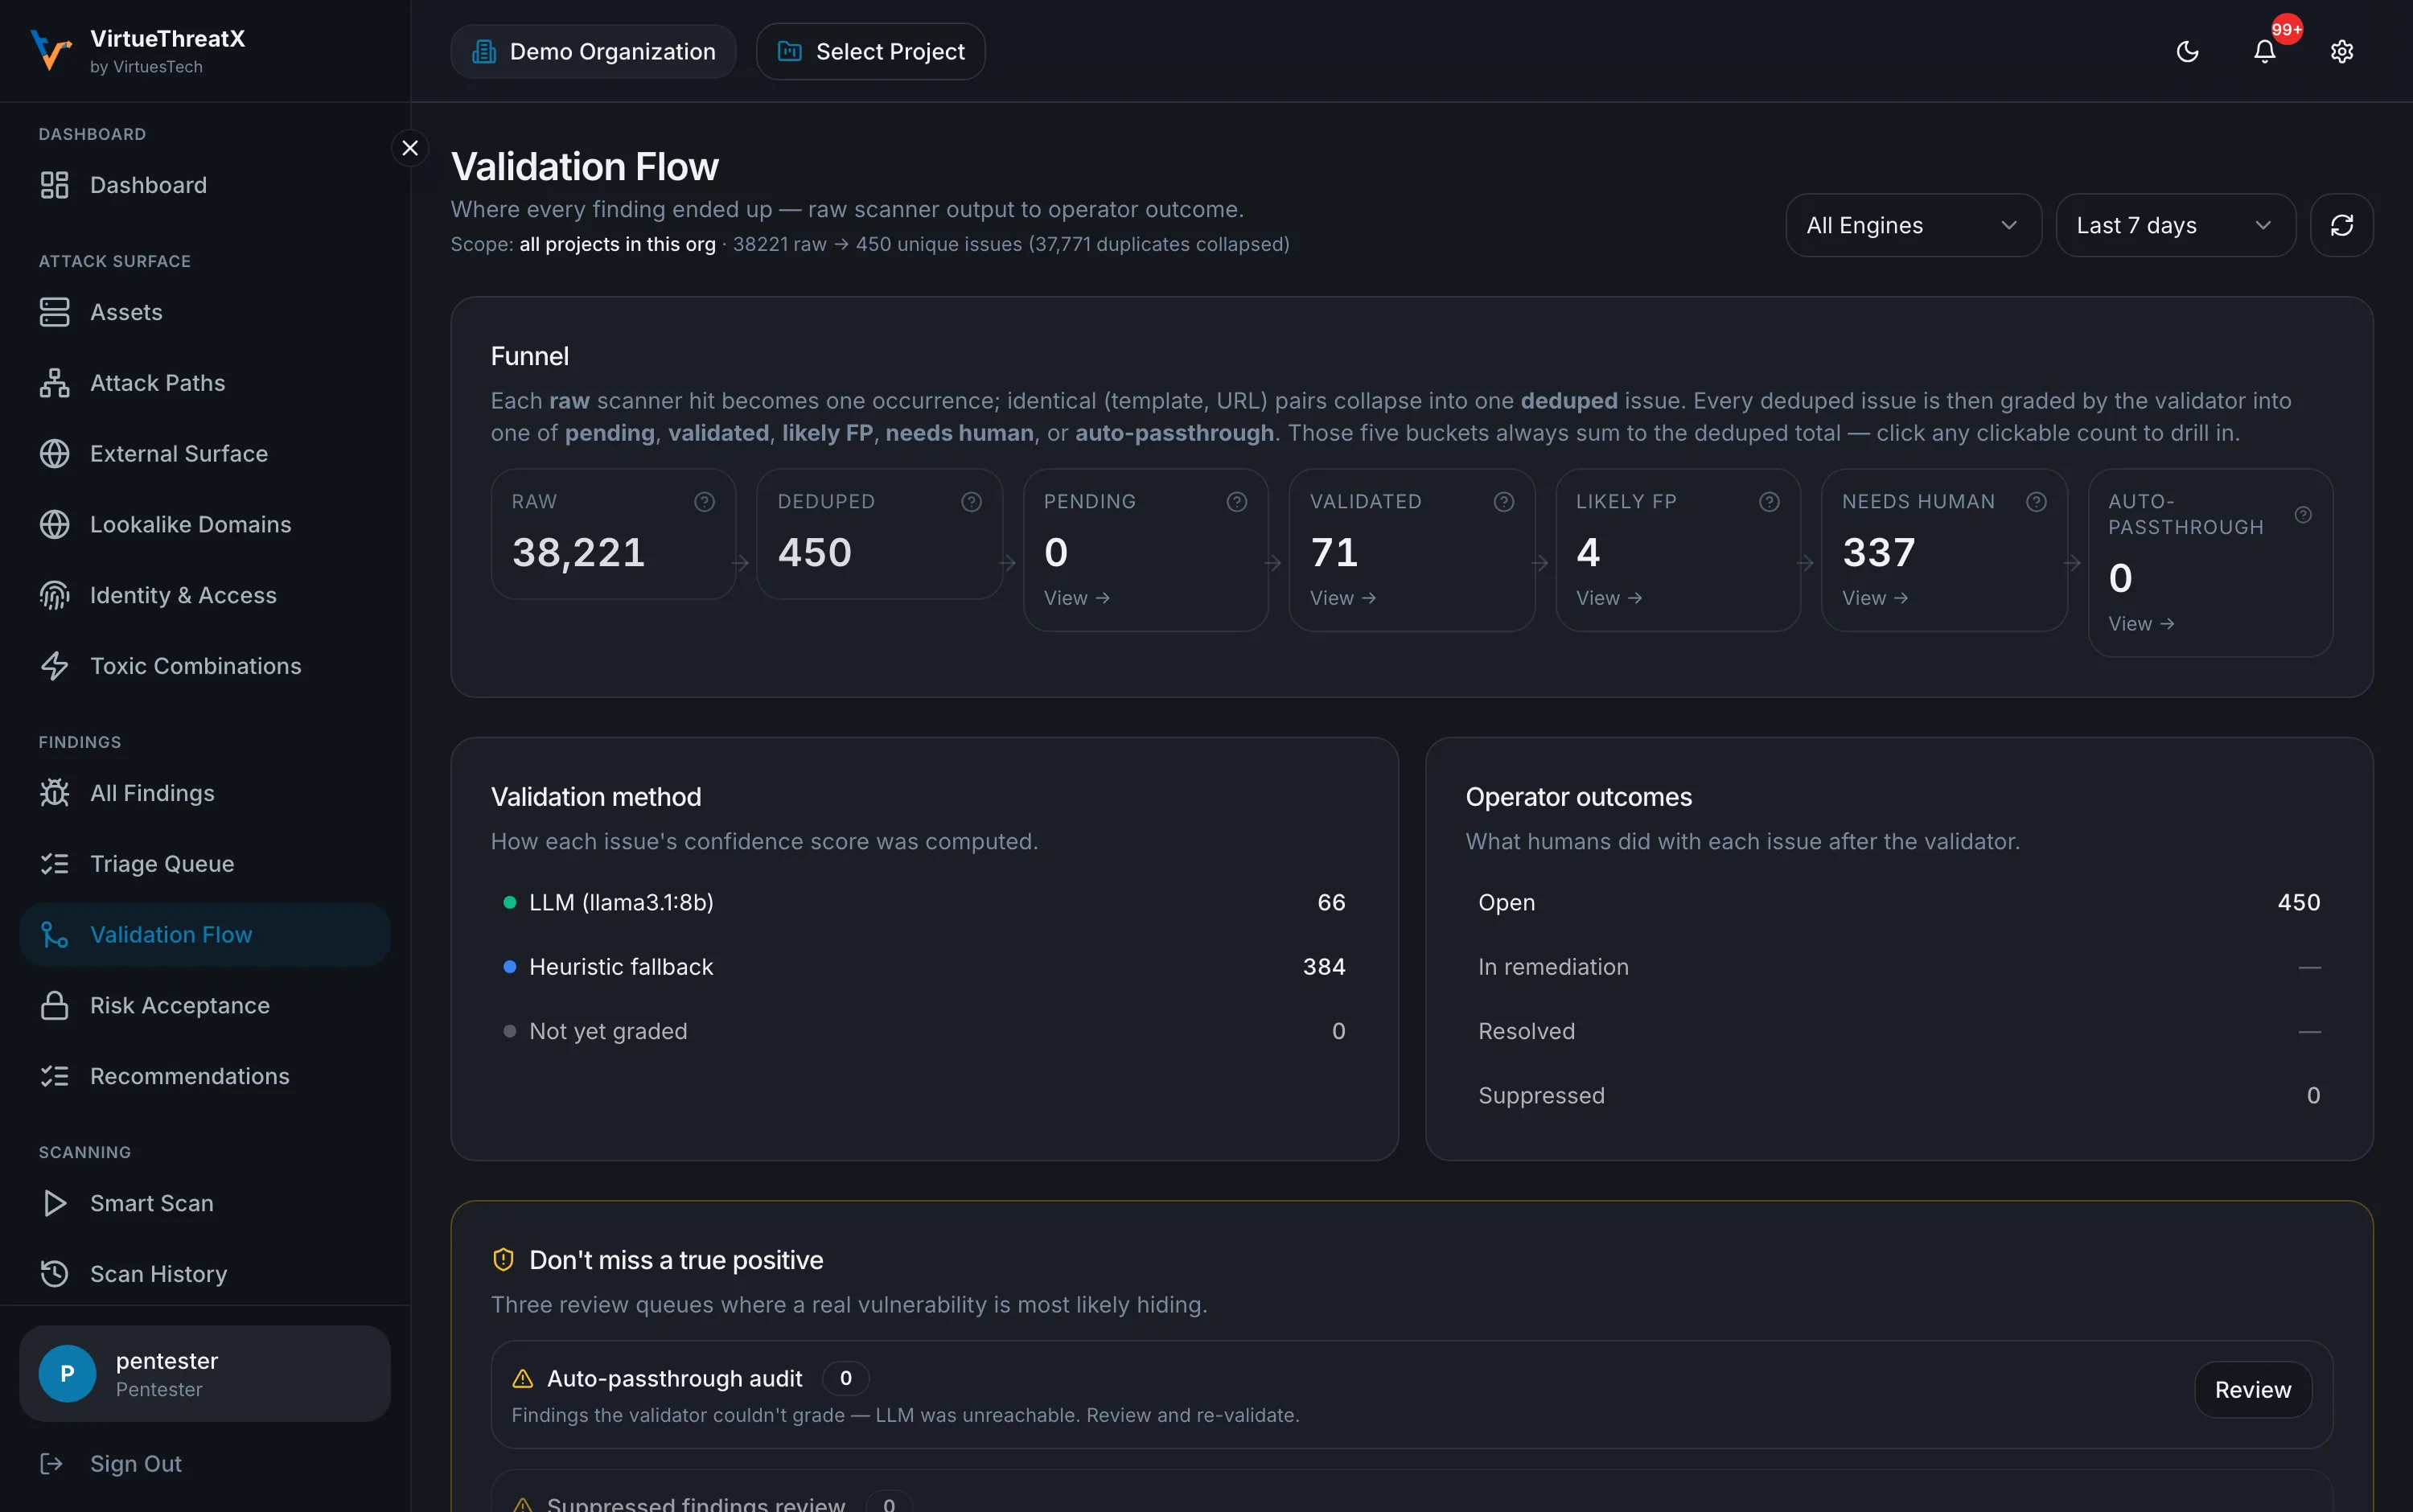
Task: Click the All Findings bug icon
Action: 55,793
